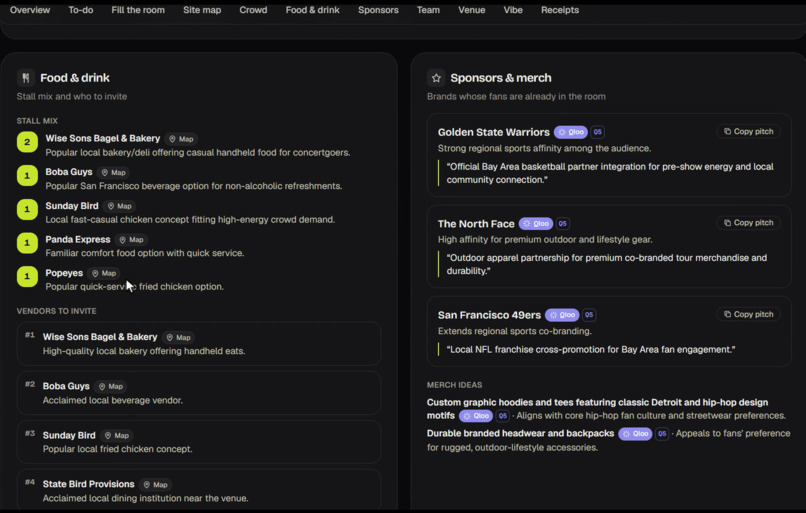The height and width of the screenshot is (513, 806).
Task: Click the Food & drink fork-knife icon
Action: click(x=26, y=78)
